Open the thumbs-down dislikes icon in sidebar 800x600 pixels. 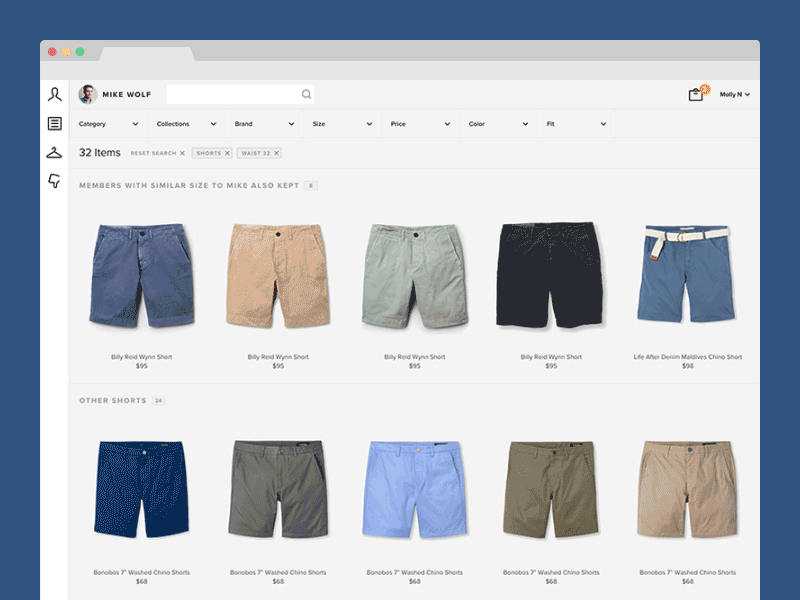[54, 181]
